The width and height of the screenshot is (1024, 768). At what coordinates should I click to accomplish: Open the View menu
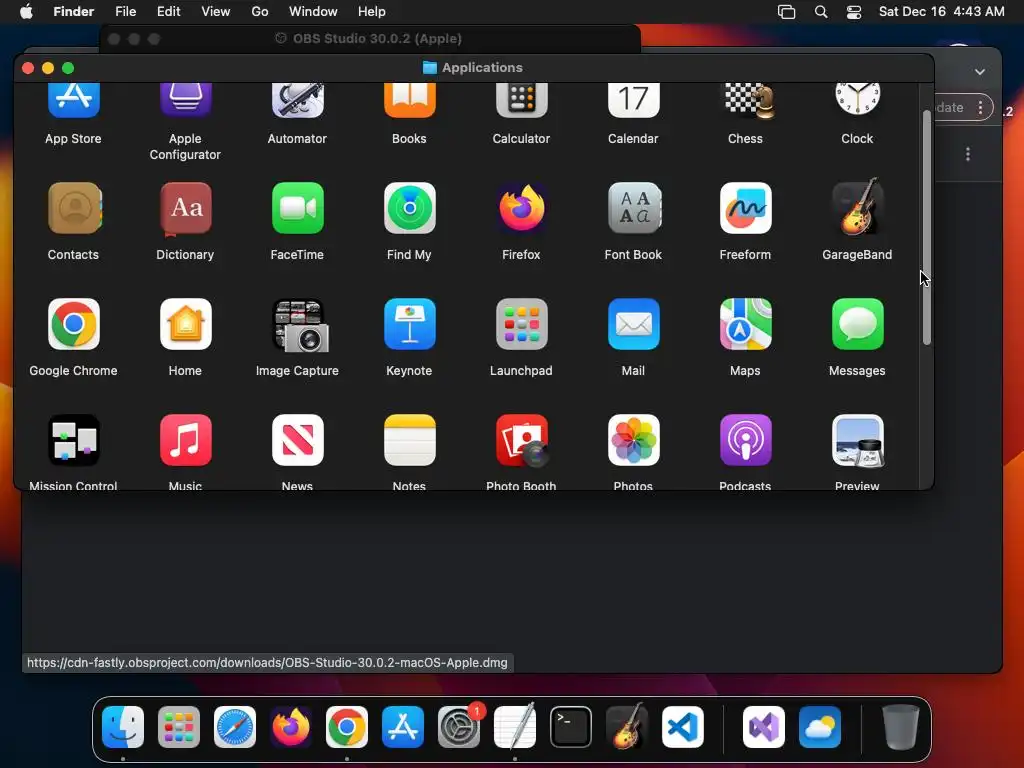(216, 12)
